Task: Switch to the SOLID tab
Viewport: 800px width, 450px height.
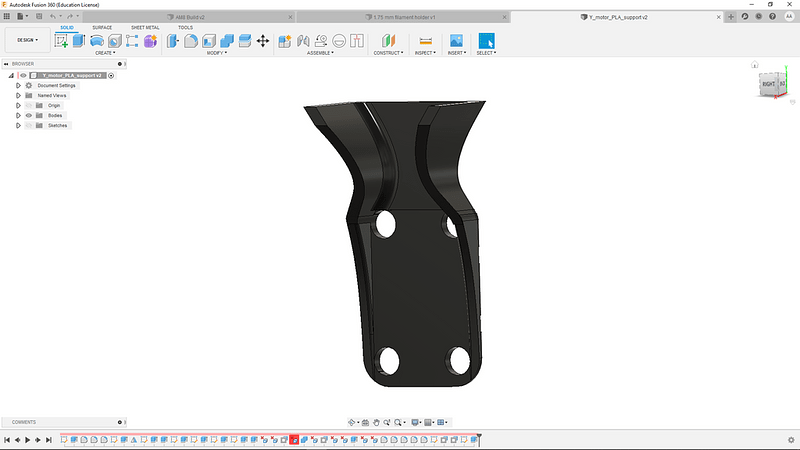Action: click(67, 28)
